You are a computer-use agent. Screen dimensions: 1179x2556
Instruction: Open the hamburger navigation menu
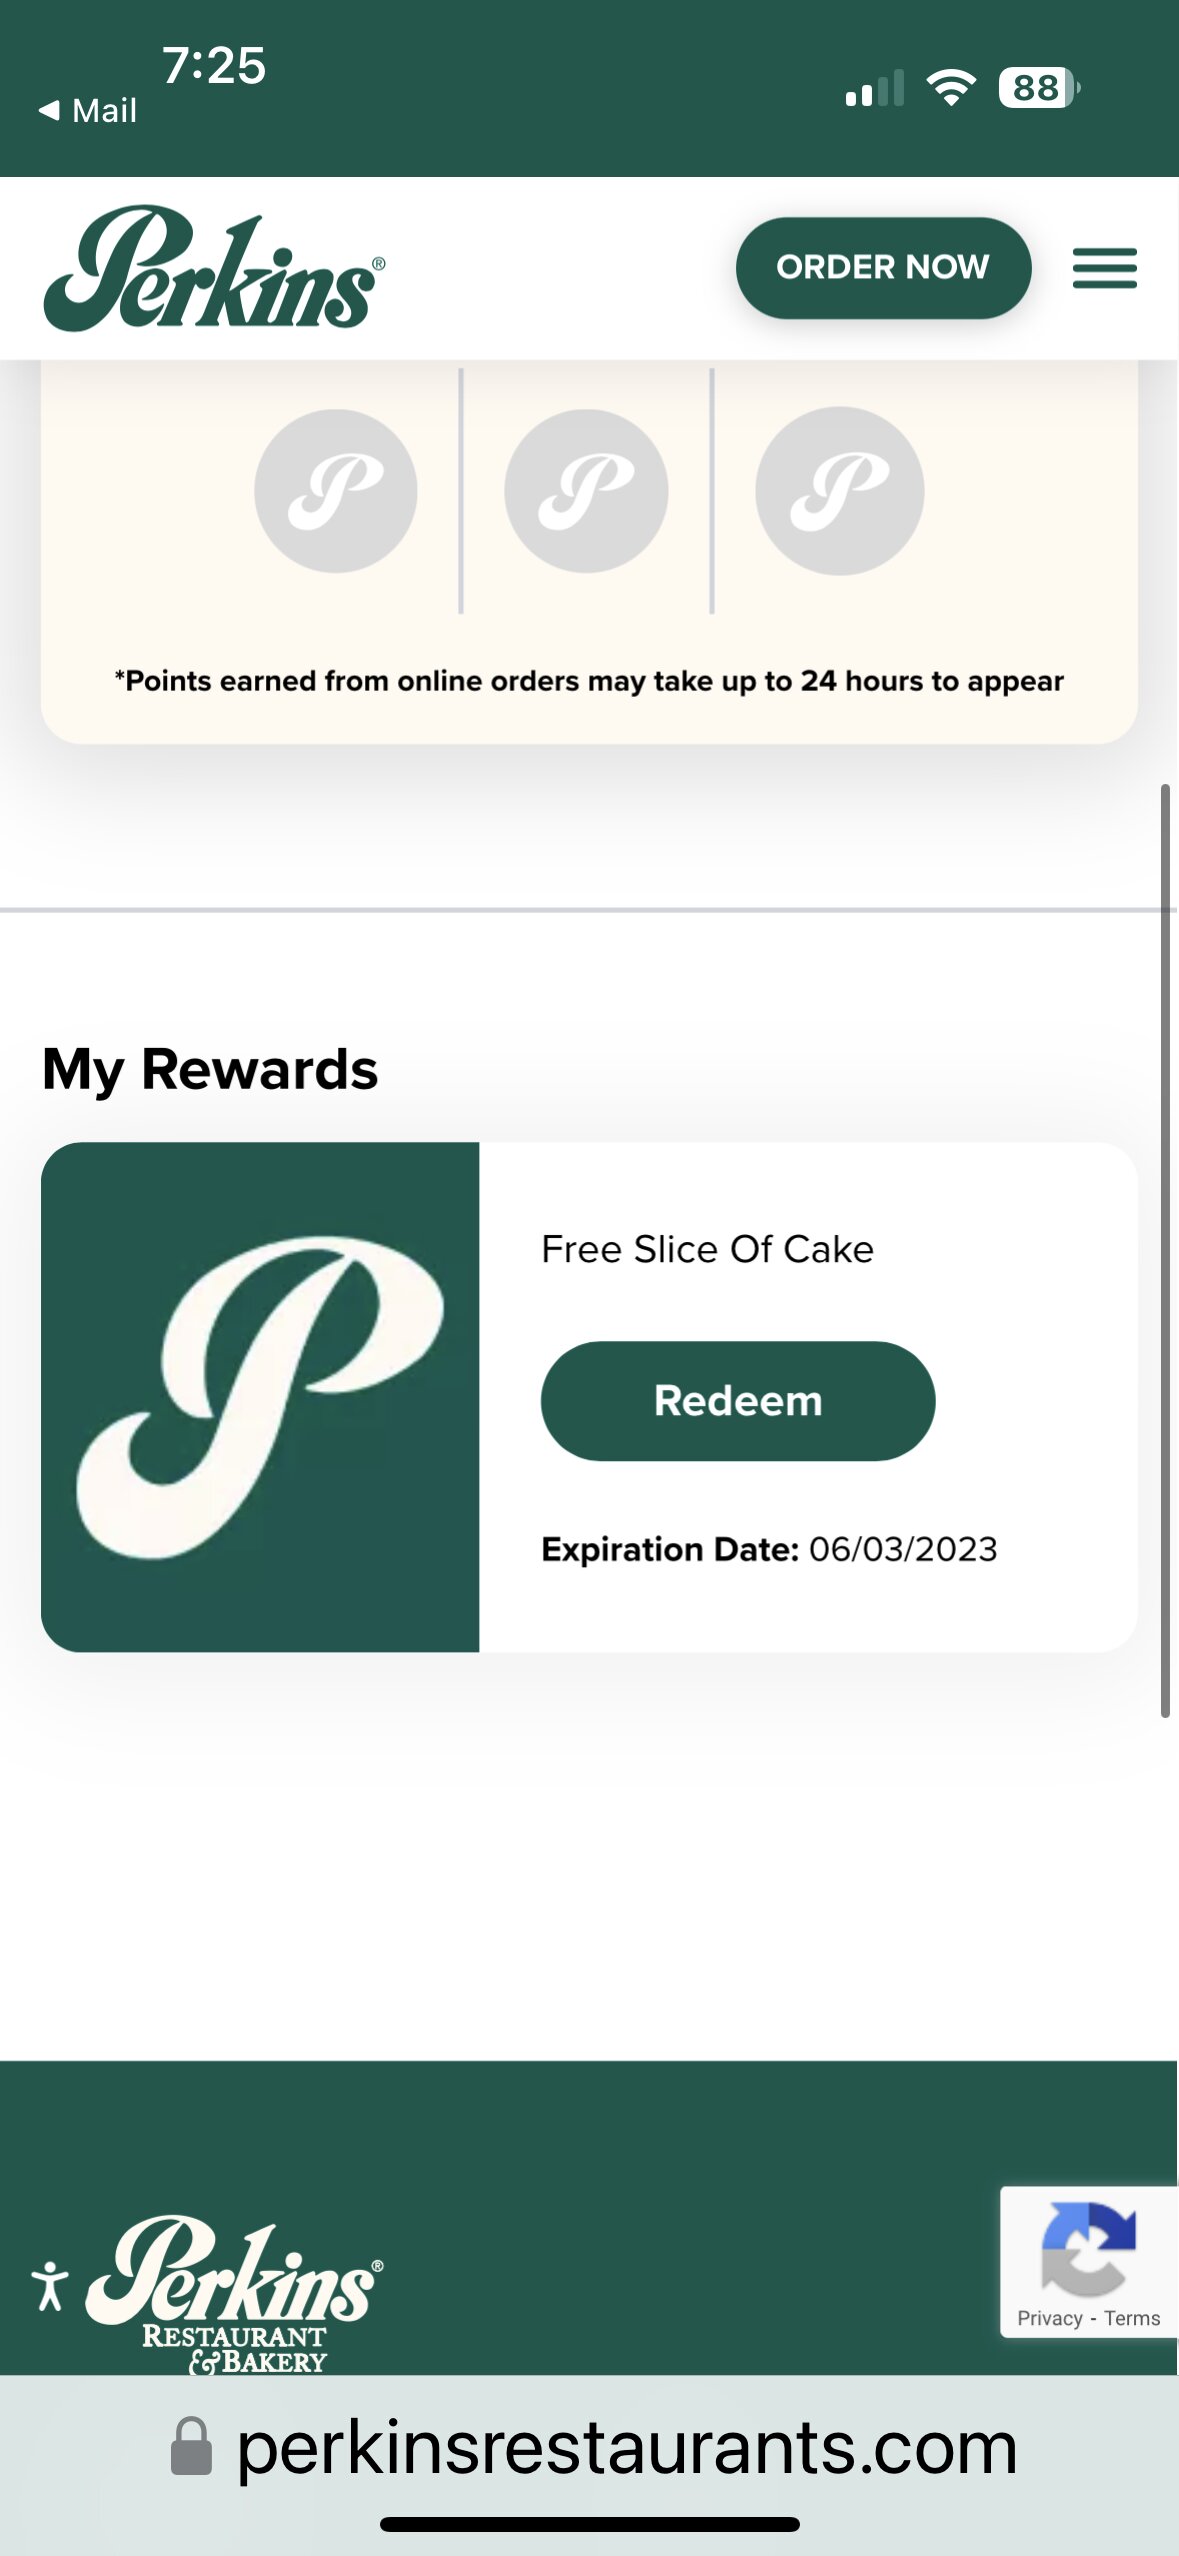[1104, 268]
